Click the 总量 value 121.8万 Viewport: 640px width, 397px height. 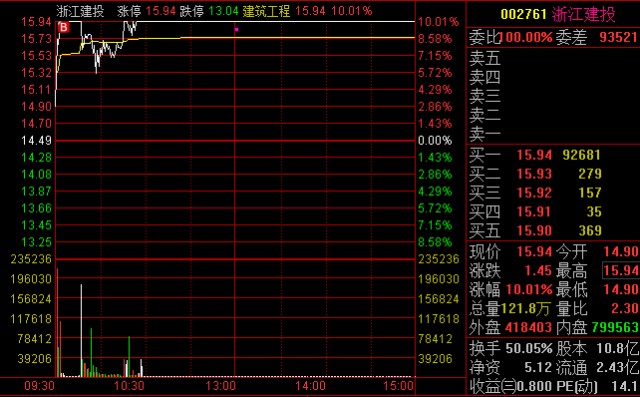[525, 309]
